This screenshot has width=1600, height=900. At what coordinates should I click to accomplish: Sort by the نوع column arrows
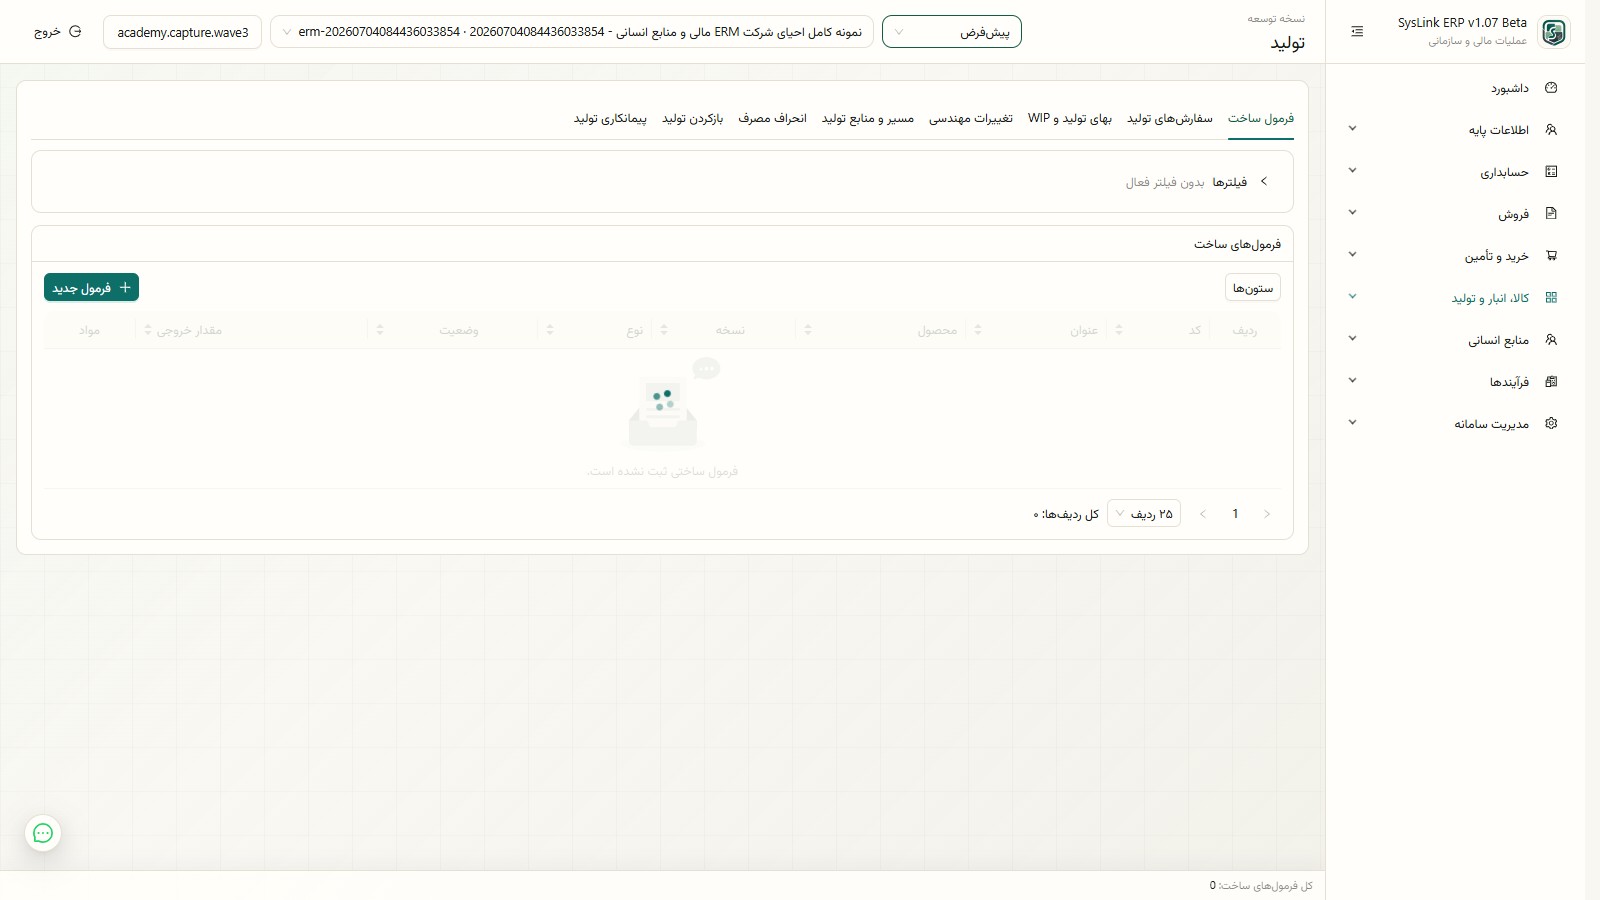click(x=550, y=330)
